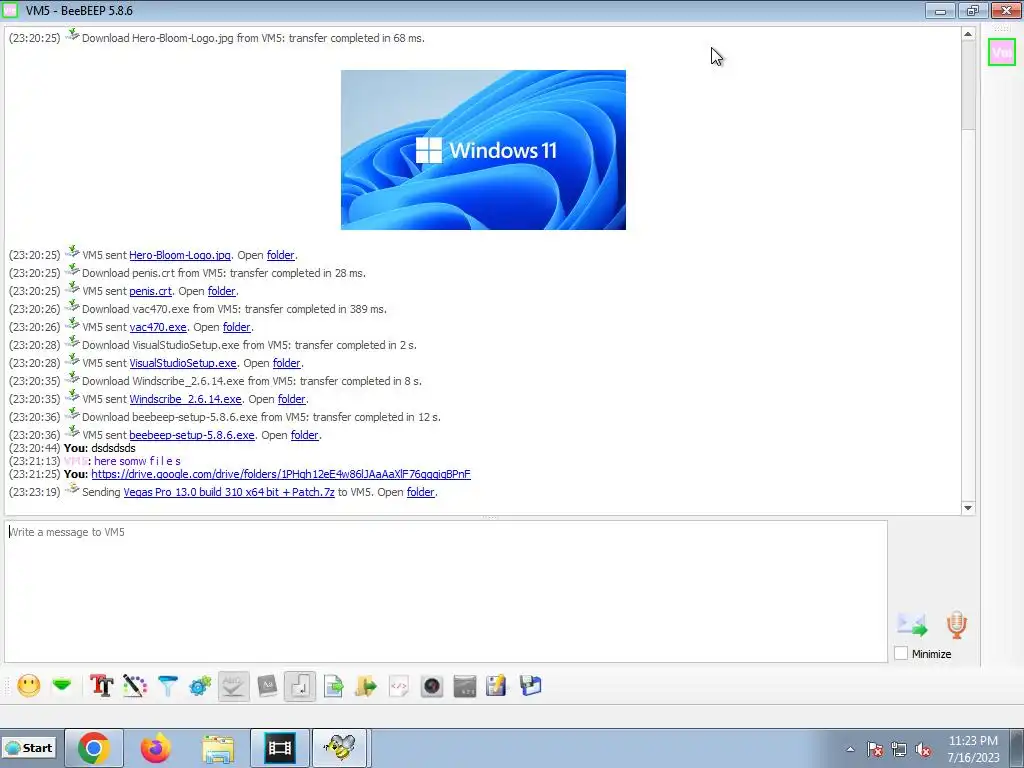The height and width of the screenshot is (768, 1024).
Task: Open folder link for beebeep-setup-5.8.6.exe
Action: pyautogui.click(x=305, y=435)
